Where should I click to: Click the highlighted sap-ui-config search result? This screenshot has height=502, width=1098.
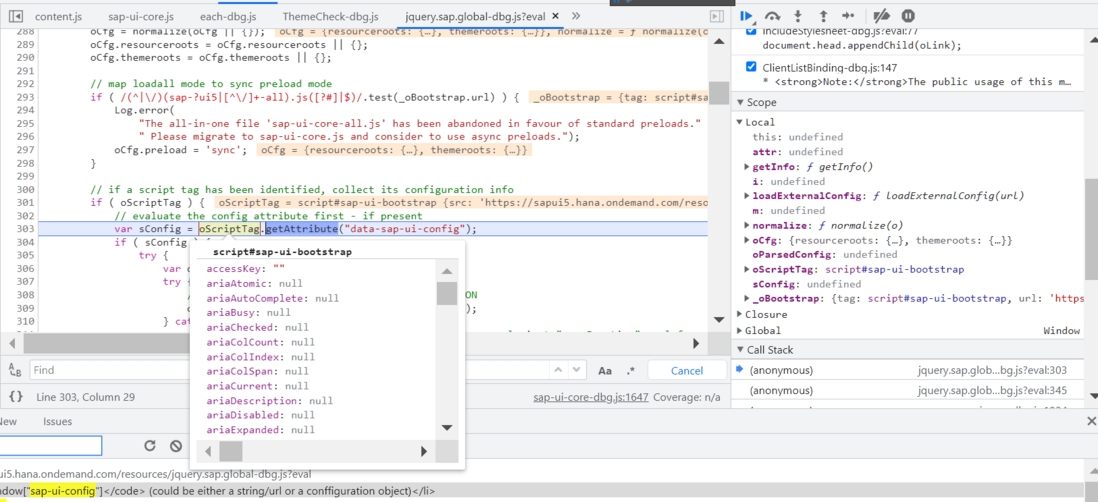62,491
